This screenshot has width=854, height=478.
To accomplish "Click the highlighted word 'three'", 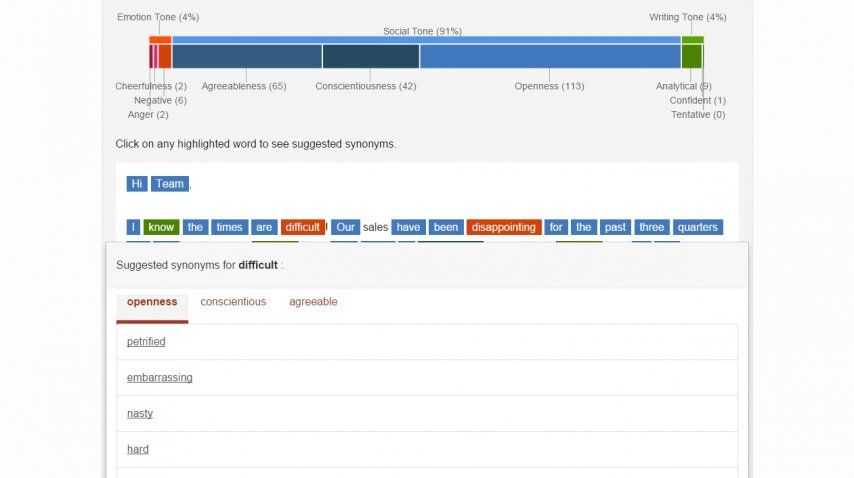I will click(651, 227).
